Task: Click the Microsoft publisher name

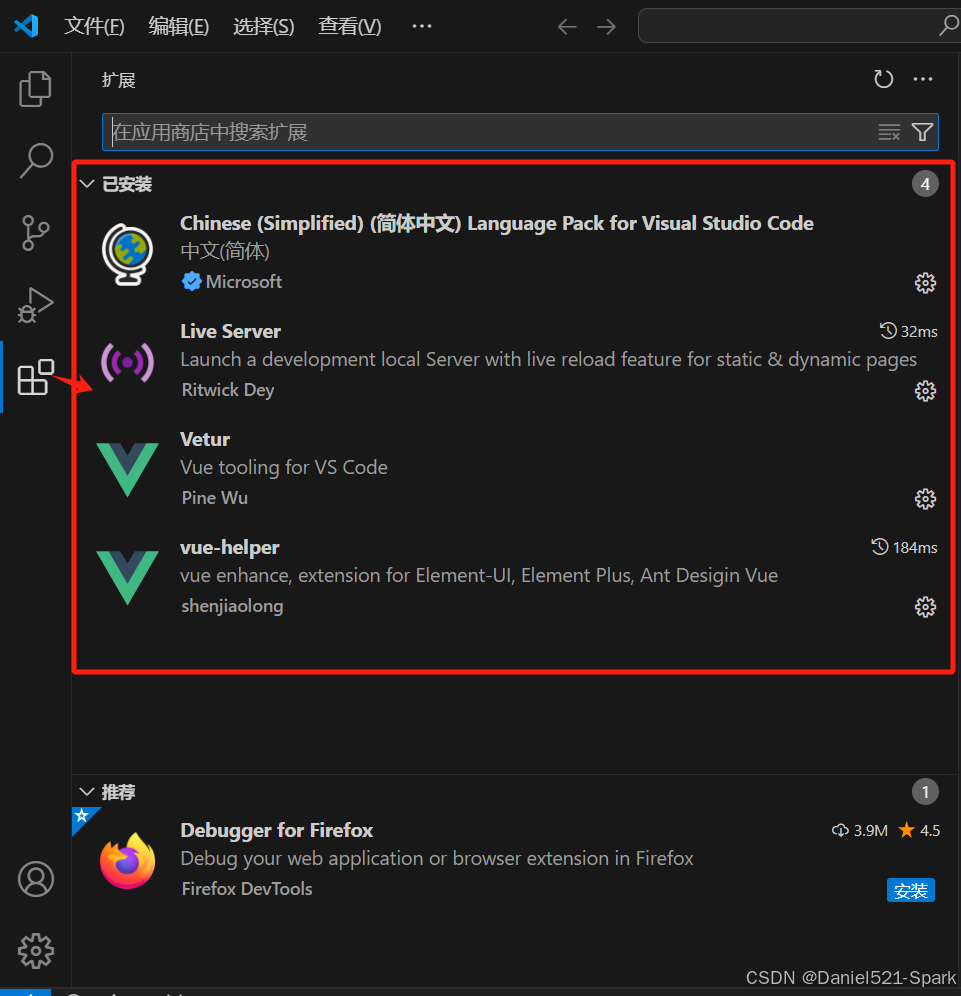Action: (x=244, y=281)
